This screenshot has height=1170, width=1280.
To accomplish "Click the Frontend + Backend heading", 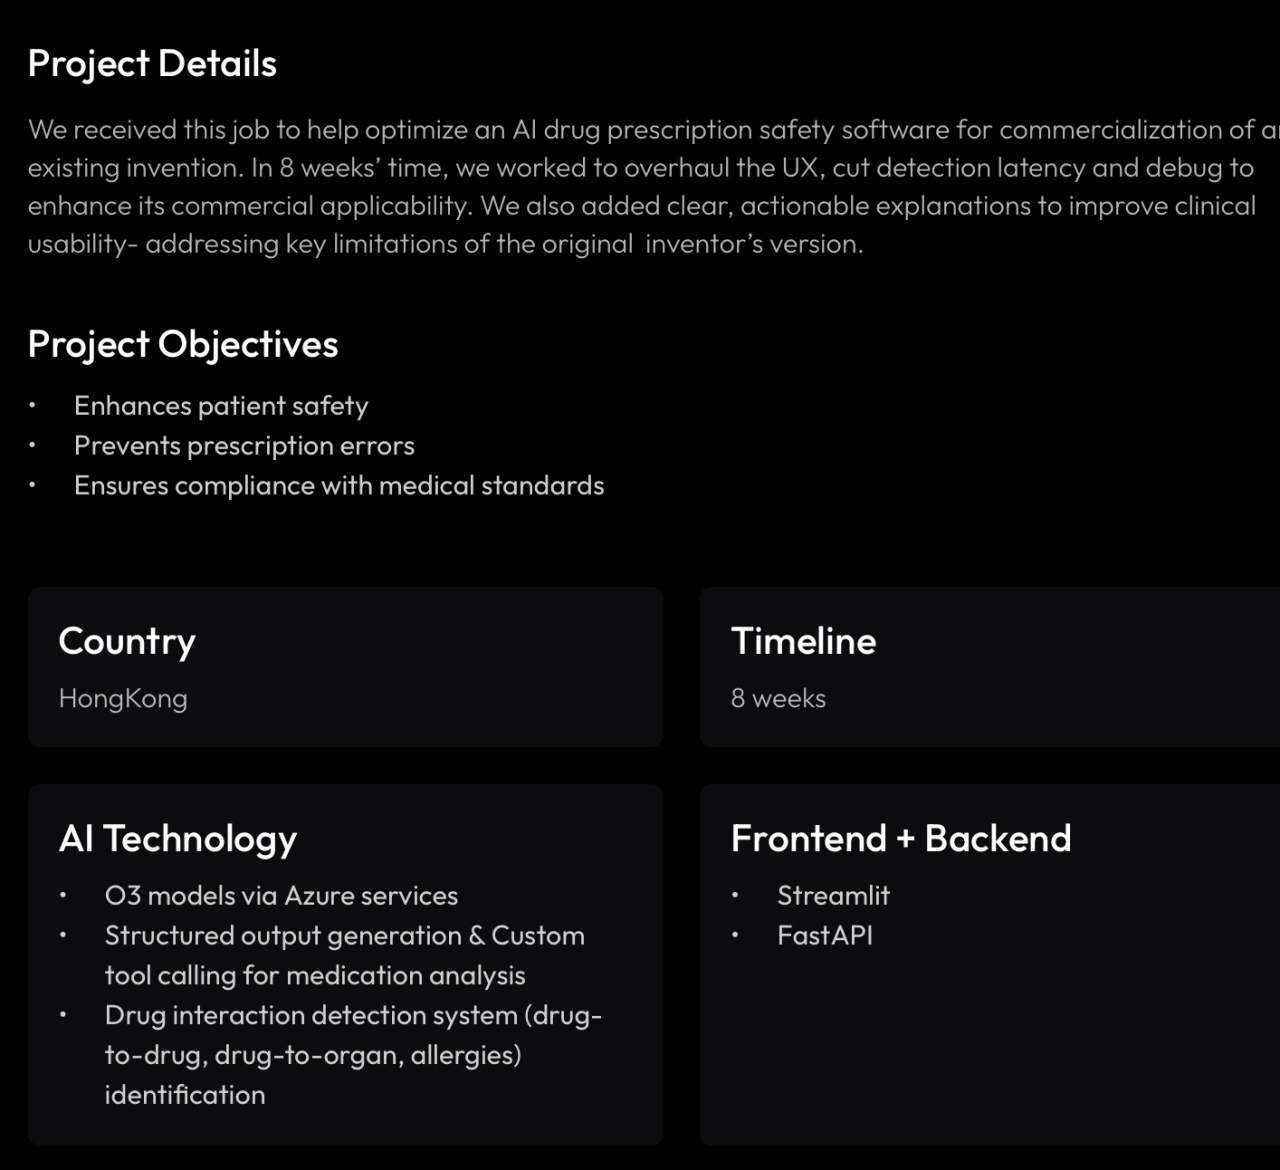I will click(x=901, y=838).
